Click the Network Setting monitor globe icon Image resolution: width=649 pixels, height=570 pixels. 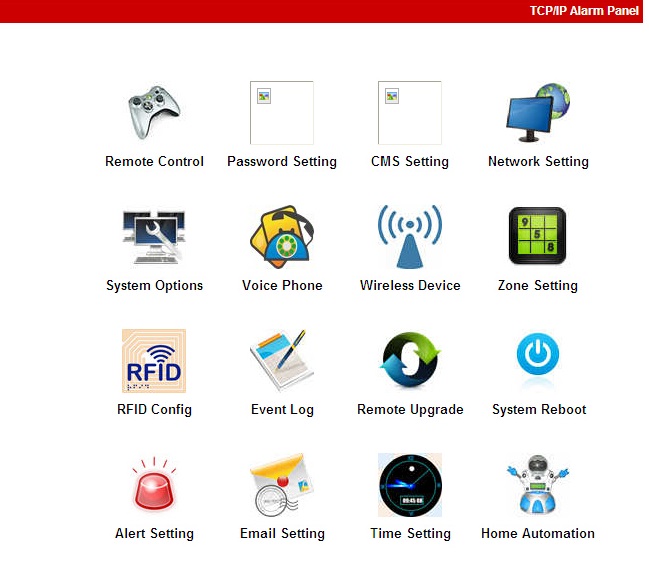click(538, 112)
